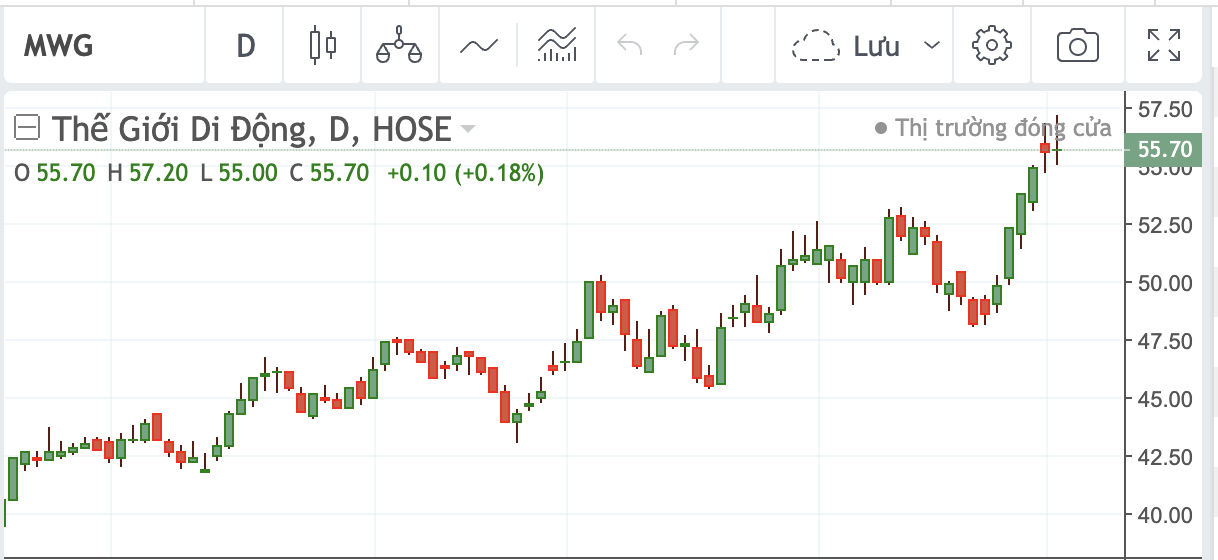Screen dimensions: 1218x560
Task: Open the candlestick chart style picker
Action: [x=322, y=46]
